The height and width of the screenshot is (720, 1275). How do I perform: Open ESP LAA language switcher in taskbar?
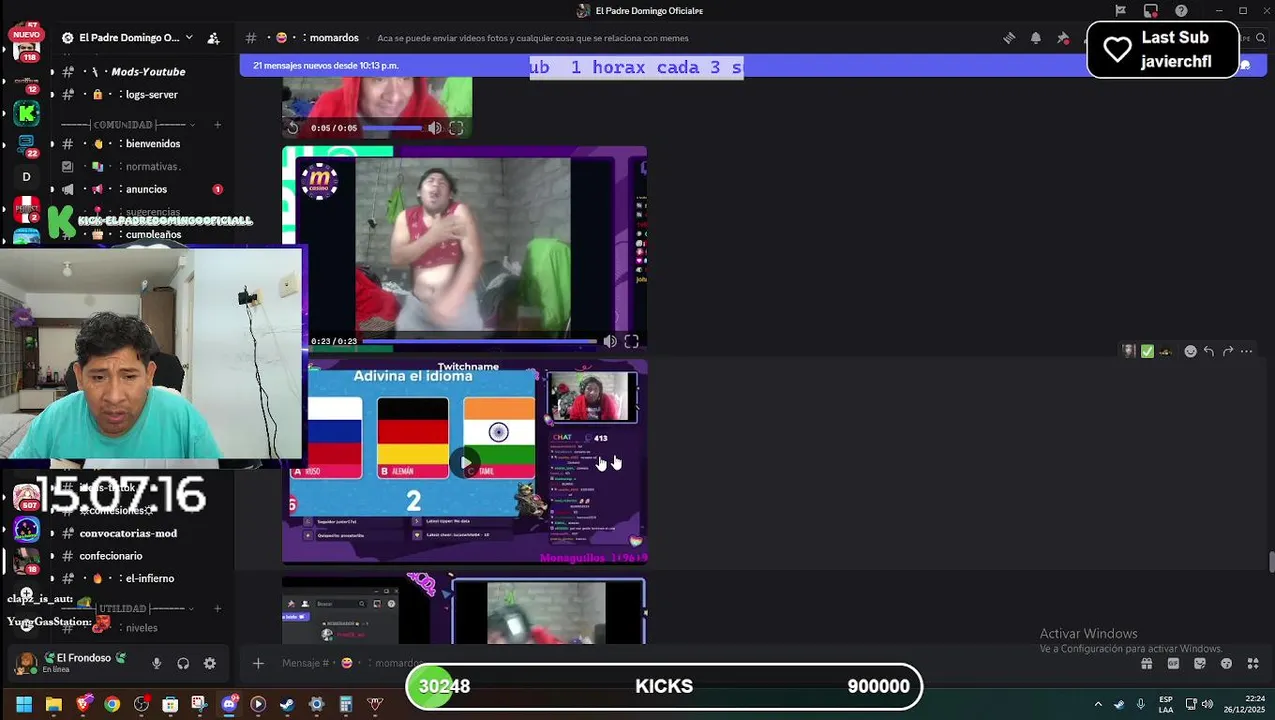(1166, 704)
